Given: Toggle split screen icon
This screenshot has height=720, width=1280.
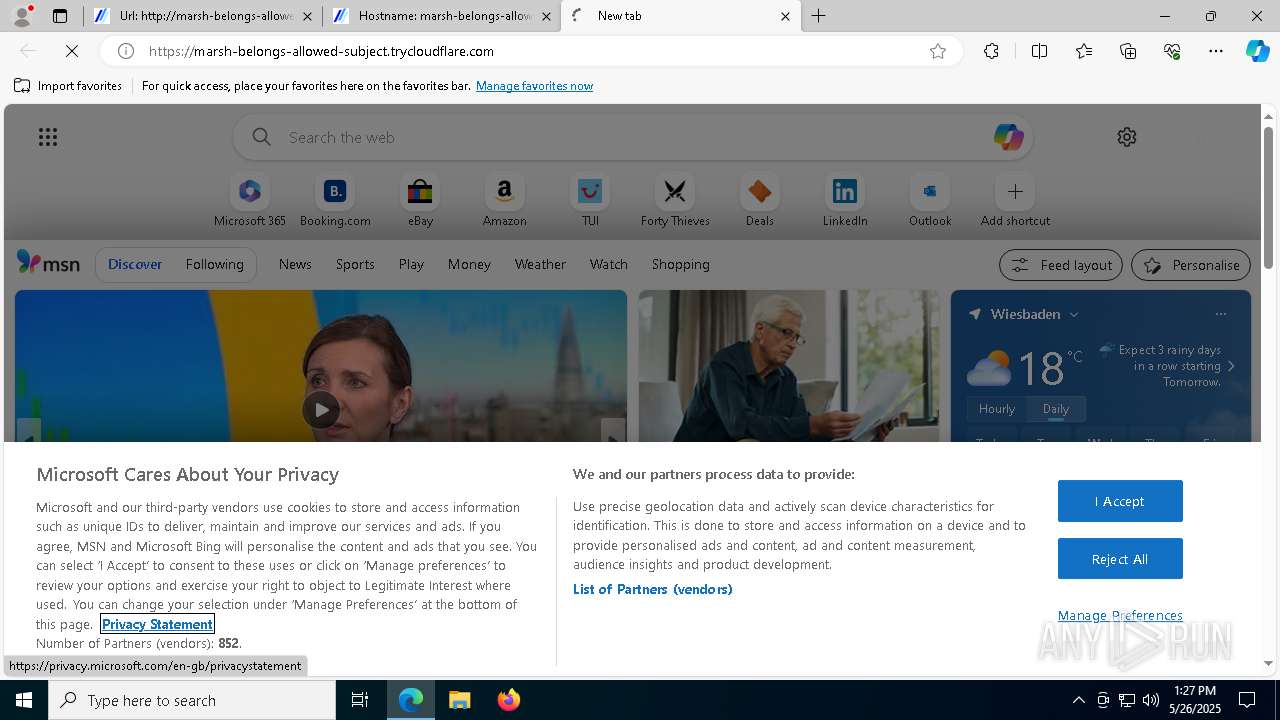Looking at the screenshot, I should click(x=1039, y=51).
